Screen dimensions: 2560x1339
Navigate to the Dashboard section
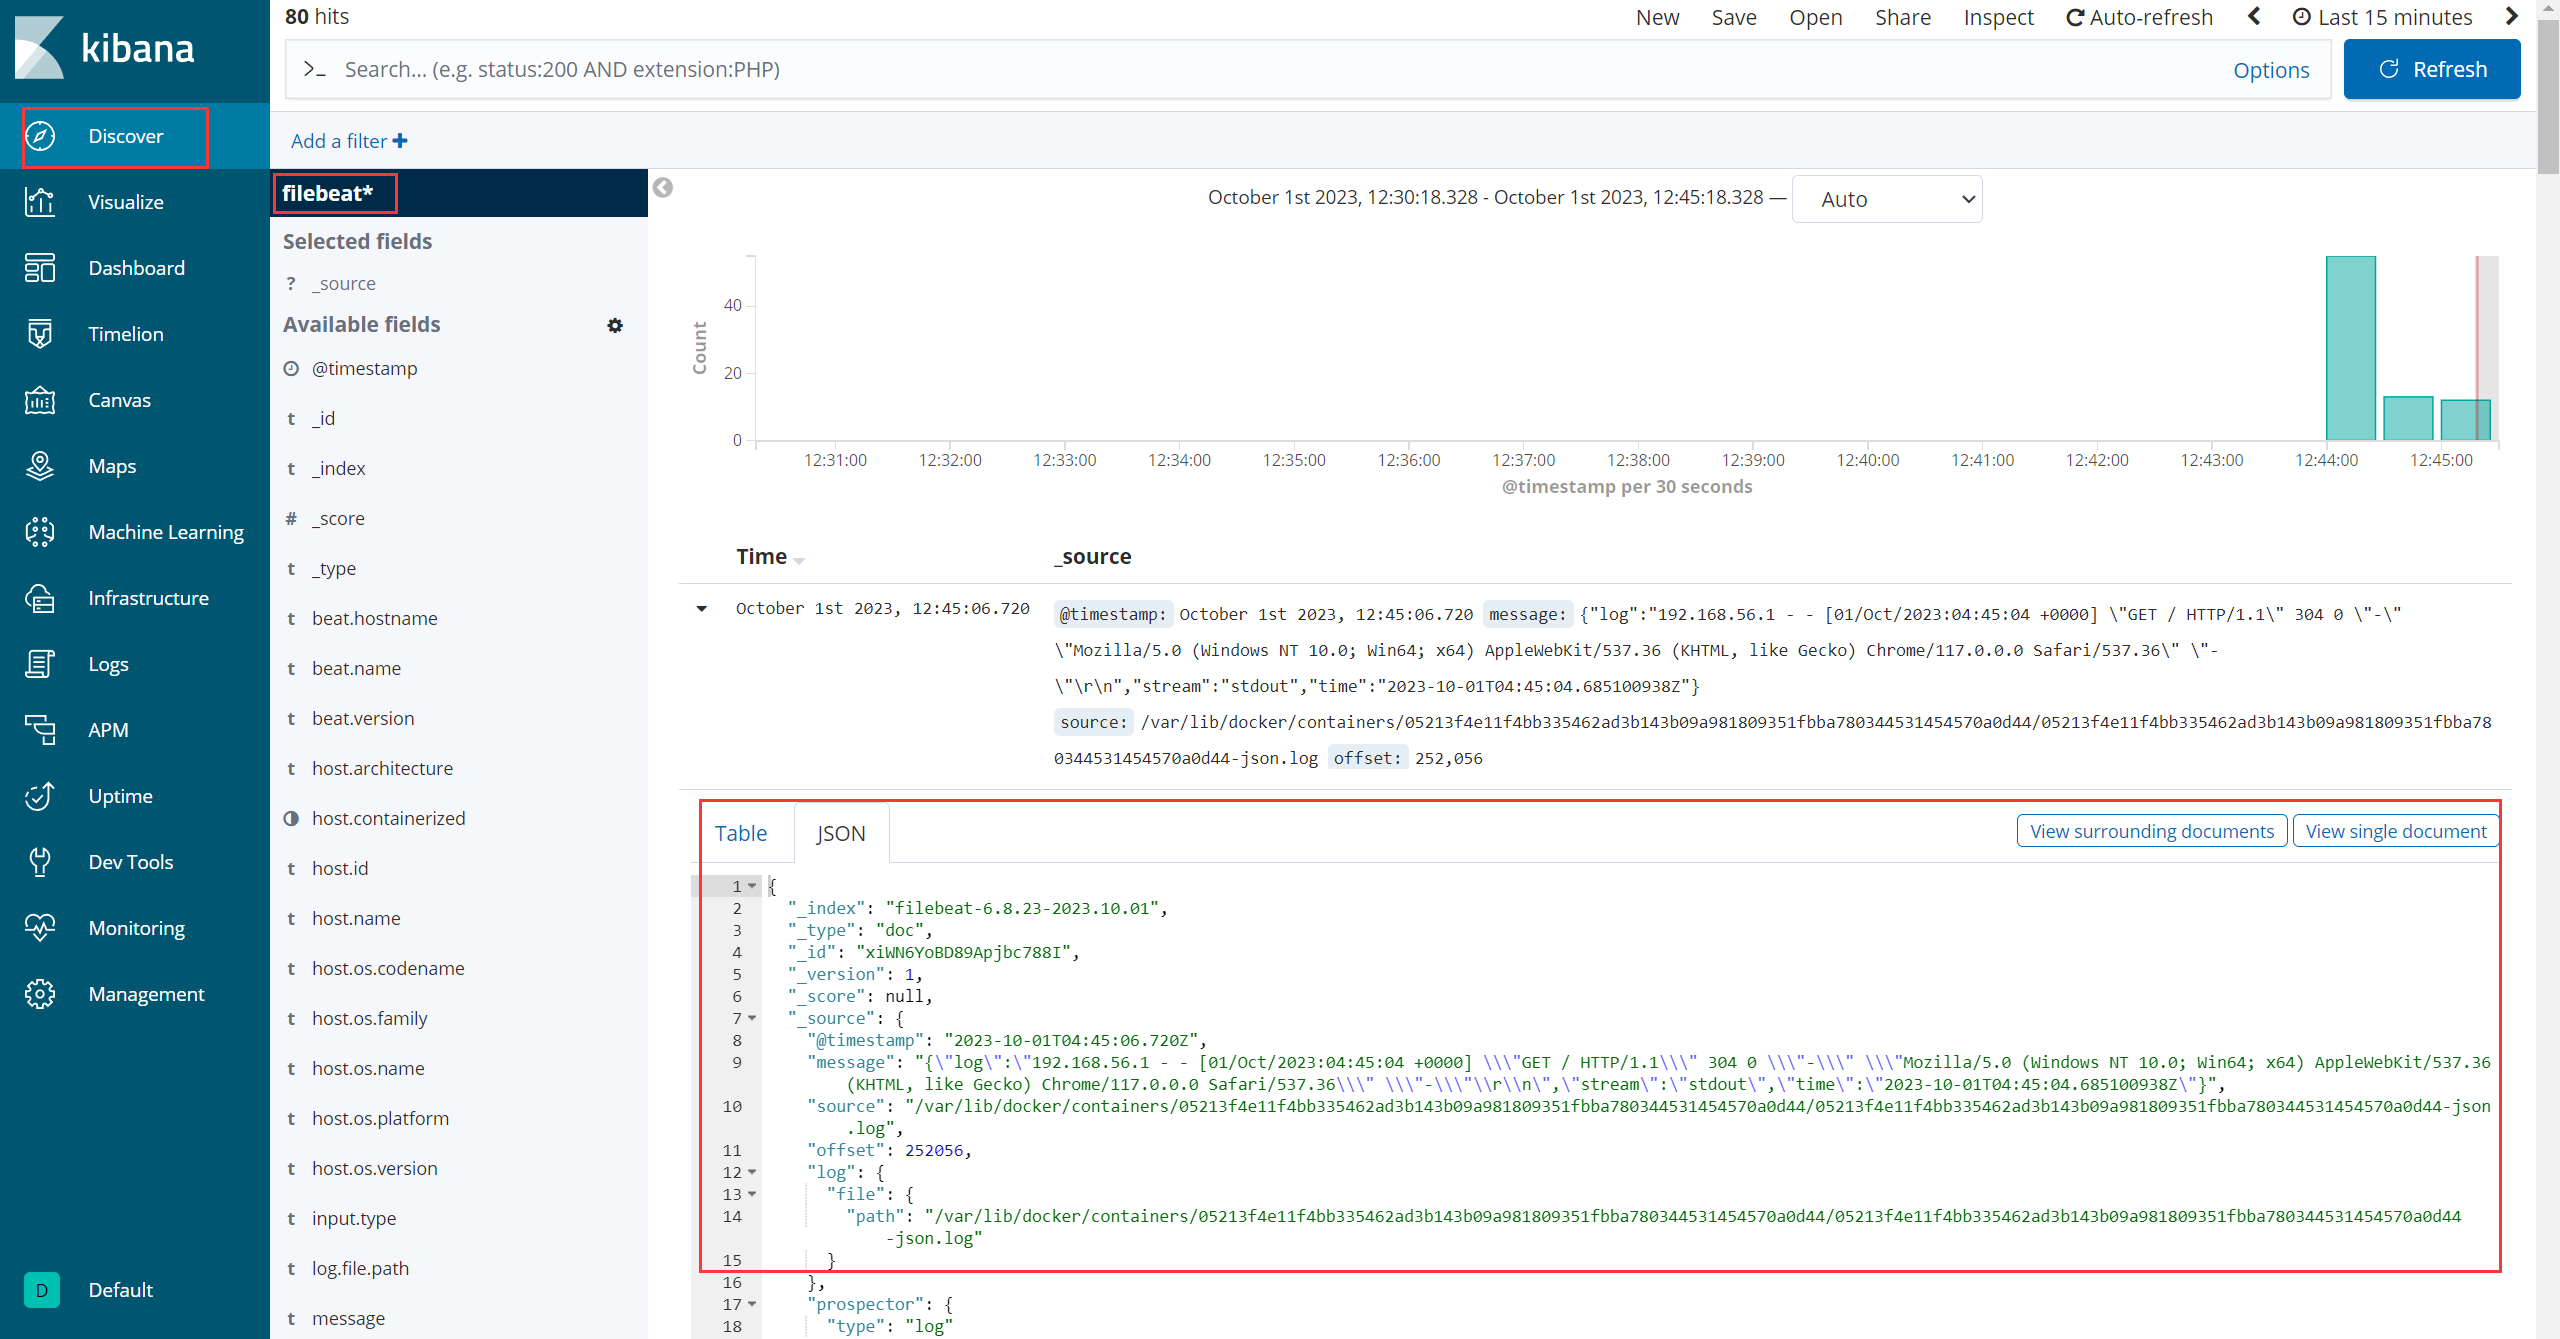pyautogui.click(x=135, y=266)
